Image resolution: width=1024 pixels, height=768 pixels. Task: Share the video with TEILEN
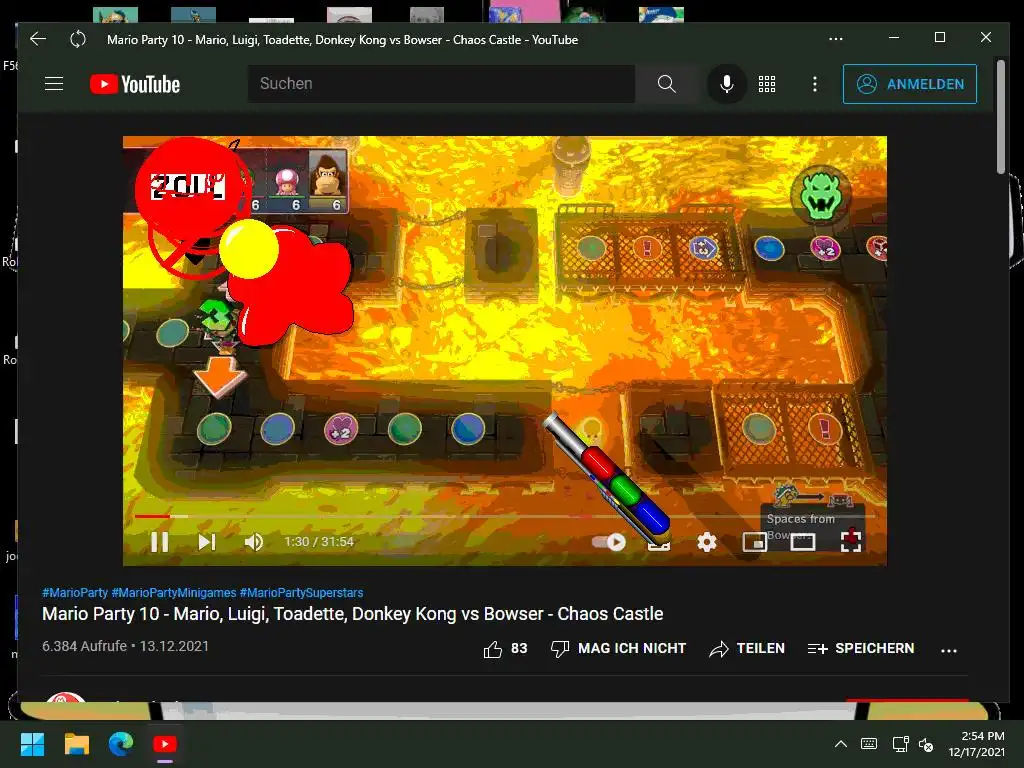tap(747, 648)
